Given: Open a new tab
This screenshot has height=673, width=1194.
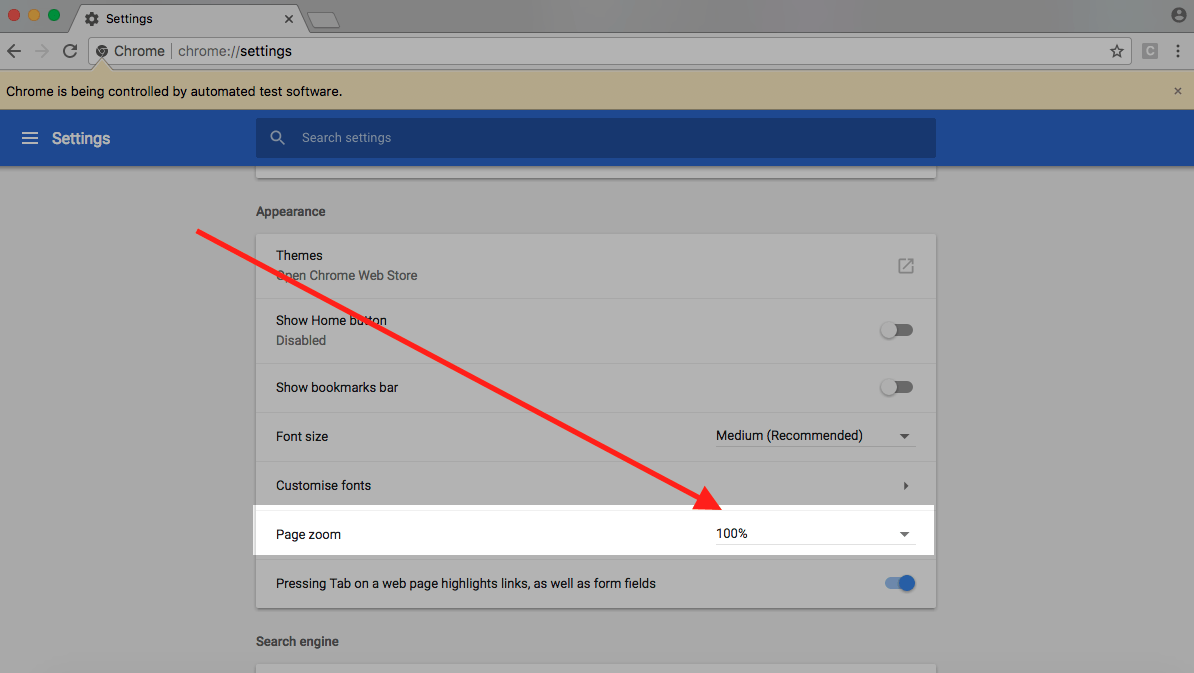Looking at the screenshot, I should tap(323, 20).
